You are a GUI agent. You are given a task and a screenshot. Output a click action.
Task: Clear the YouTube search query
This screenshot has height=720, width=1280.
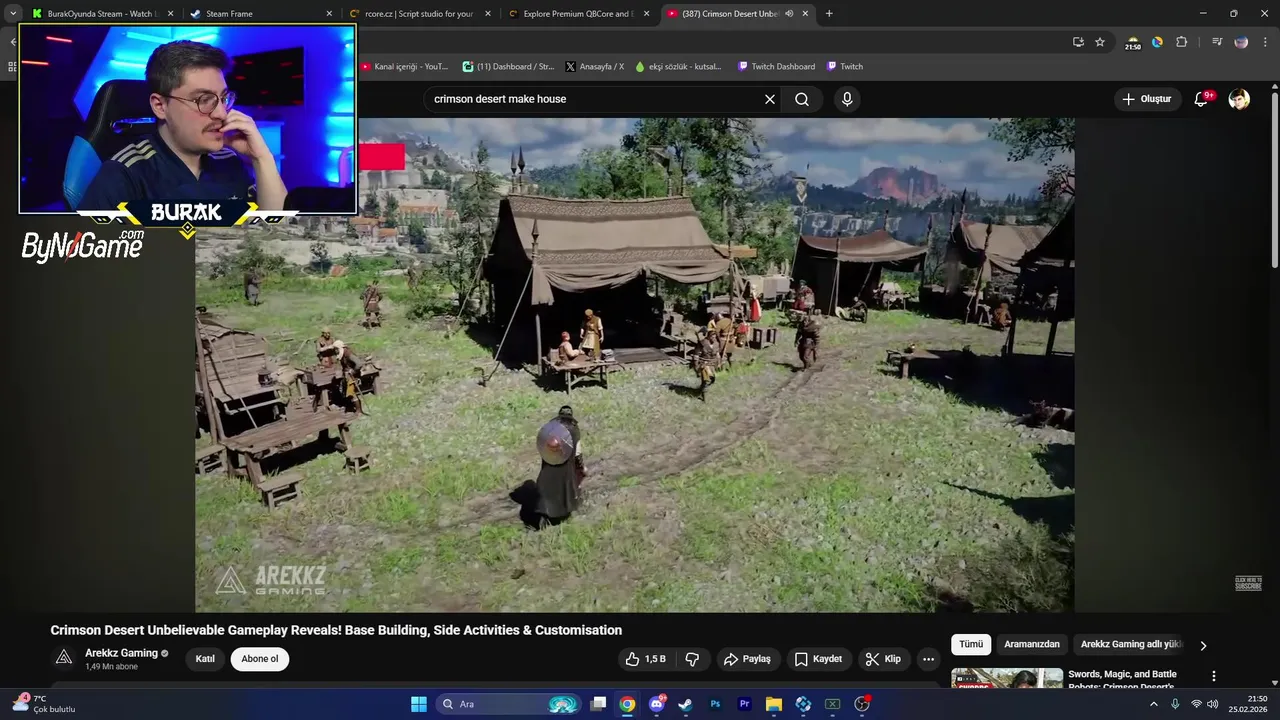point(770,99)
